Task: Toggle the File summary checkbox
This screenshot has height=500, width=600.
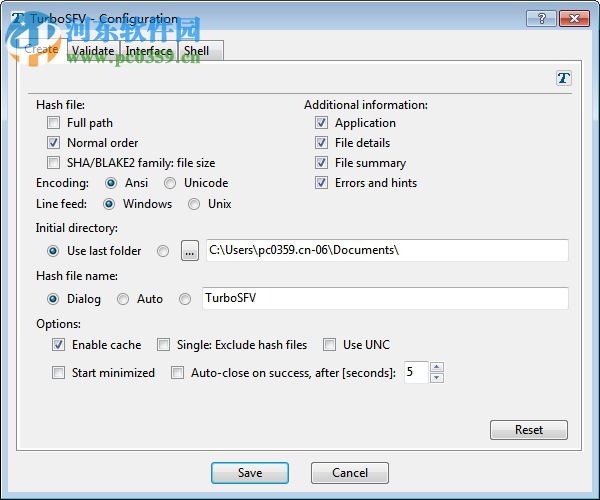Action: 321,163
